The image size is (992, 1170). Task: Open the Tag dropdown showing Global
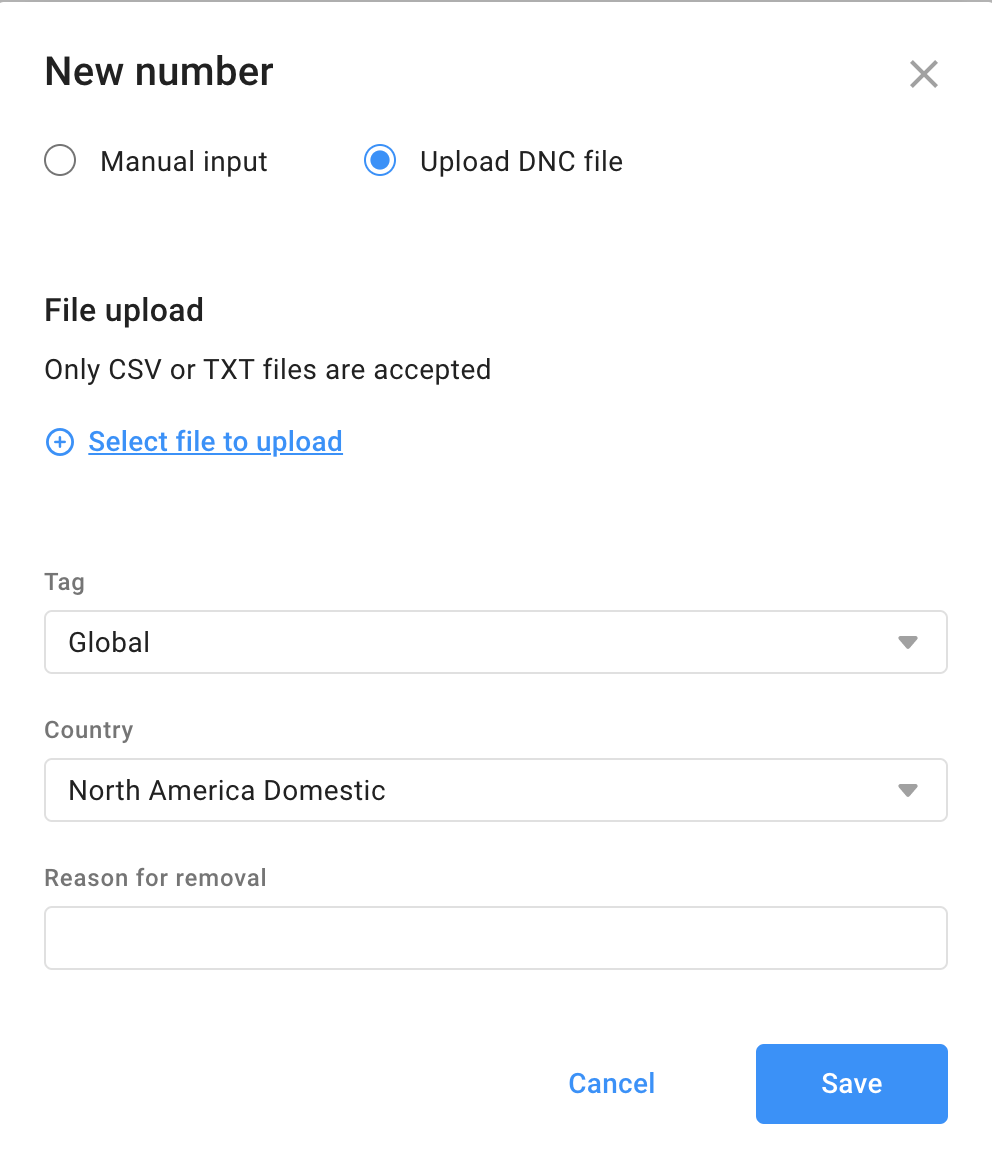(496, 642)
